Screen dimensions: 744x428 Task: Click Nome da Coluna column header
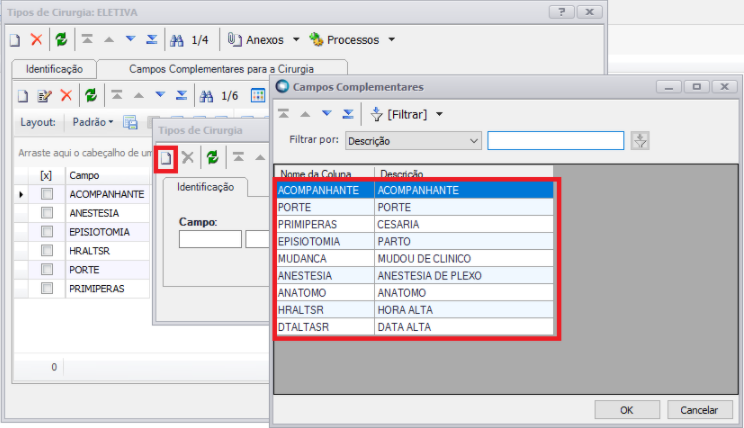(325, 173)
